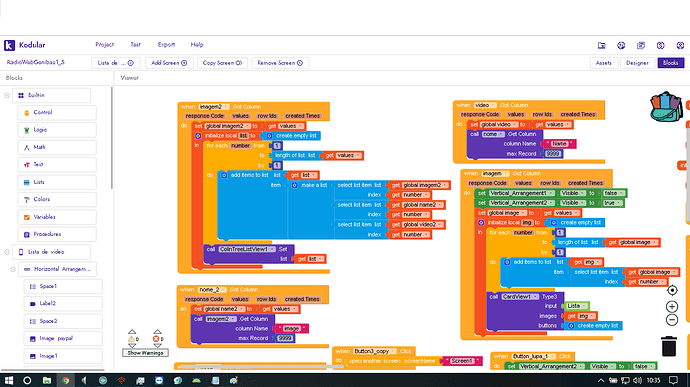Select the Logic blocks category
This screenshot has width=690, height=387.
(57, 130)
